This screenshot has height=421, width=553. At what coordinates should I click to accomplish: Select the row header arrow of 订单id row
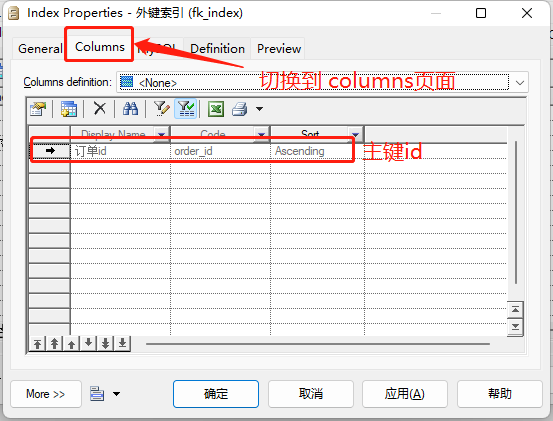point(50,151)
